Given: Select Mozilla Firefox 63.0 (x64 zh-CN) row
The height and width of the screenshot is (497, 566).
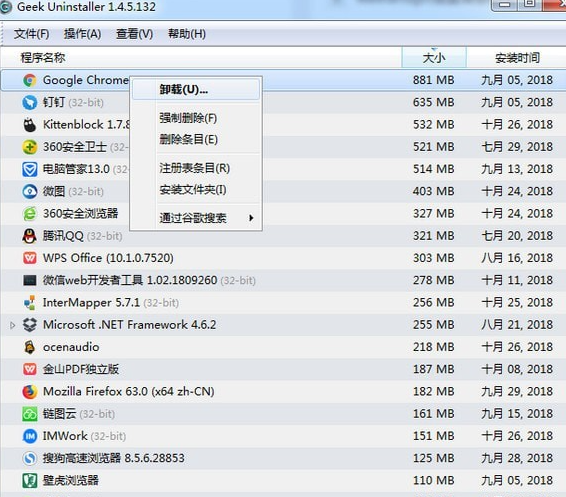Looking at the screenshot, I should pyautogui.click(x=283, y=392).
